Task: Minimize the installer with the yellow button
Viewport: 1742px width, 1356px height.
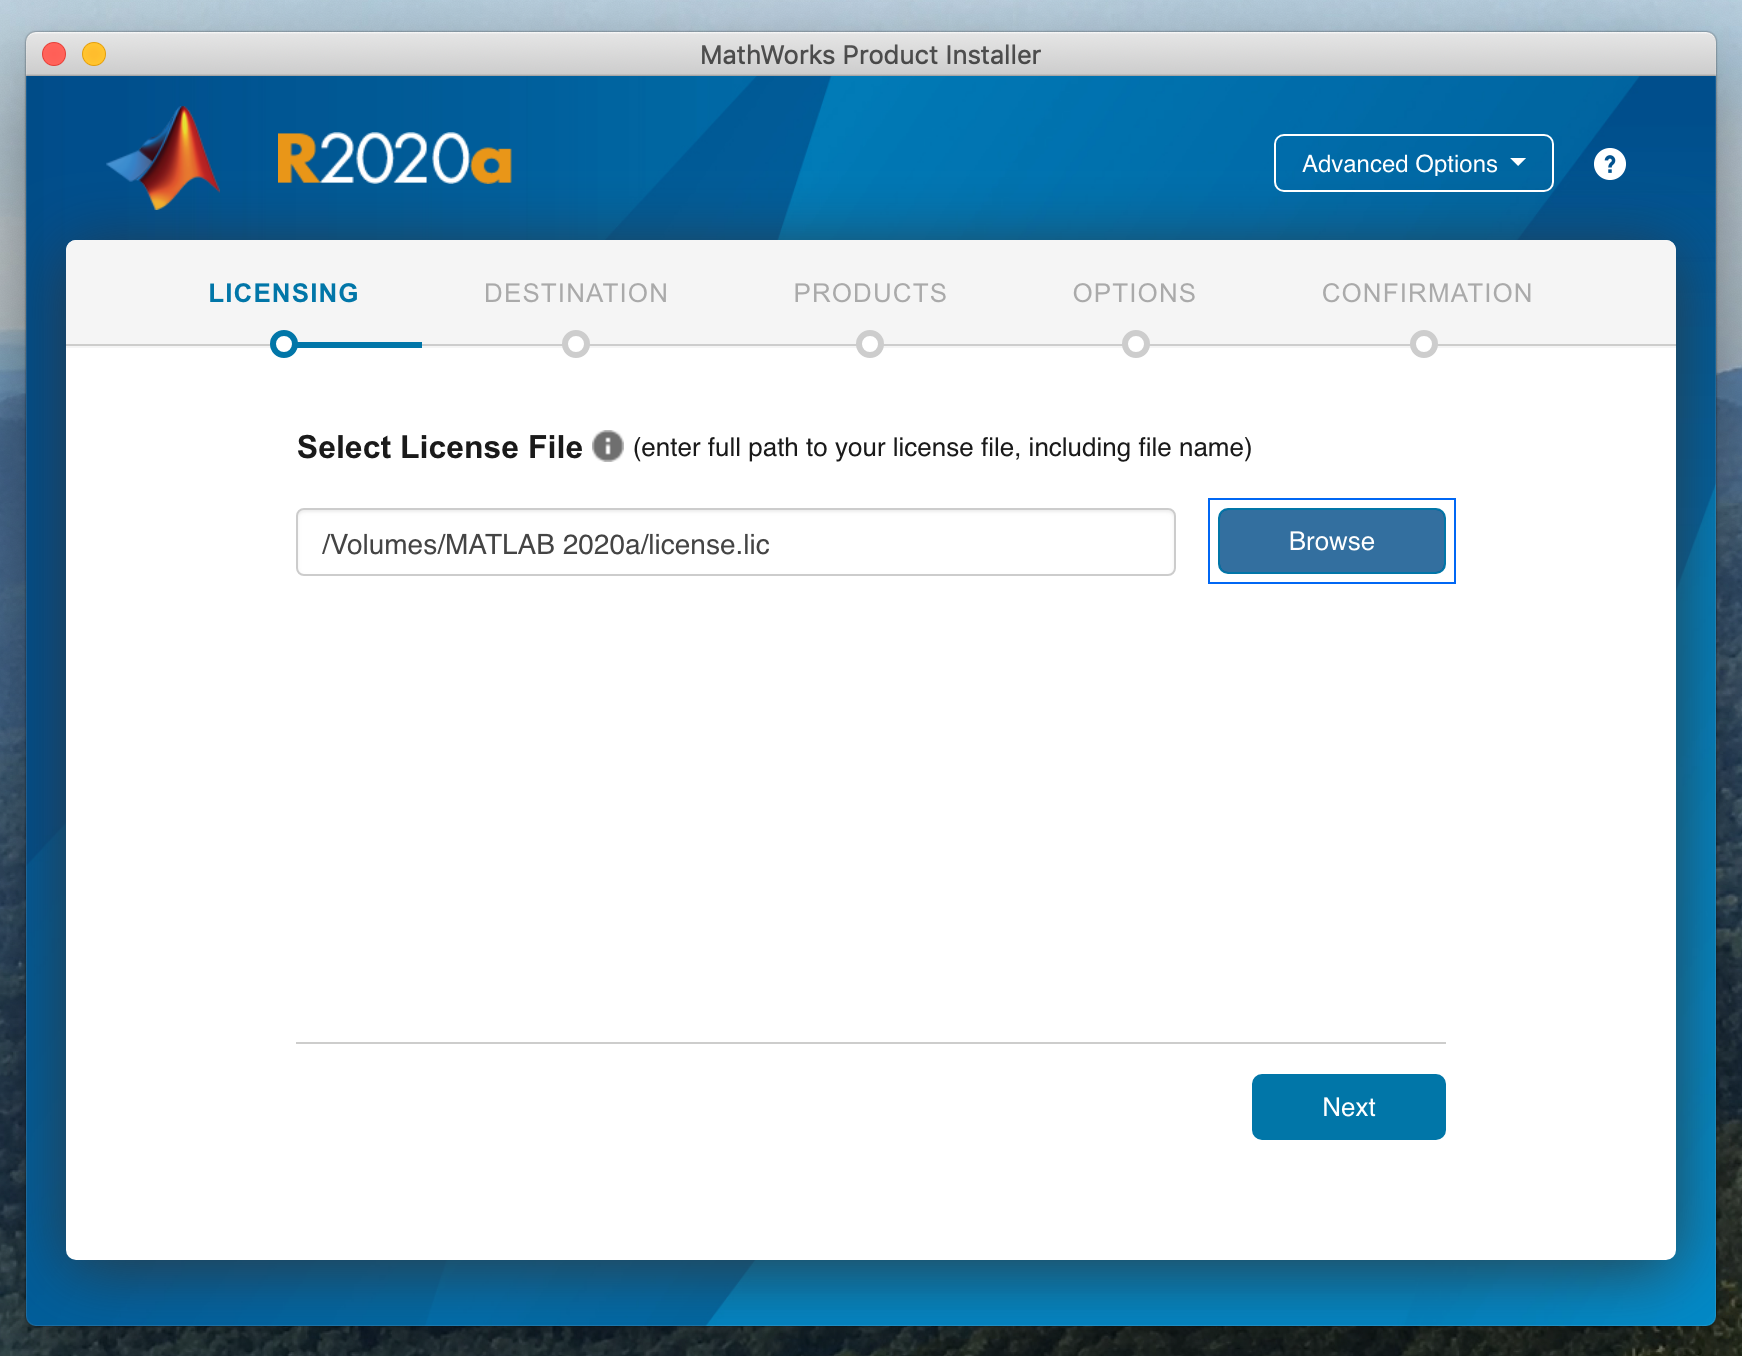Action: tap(94, 54)
